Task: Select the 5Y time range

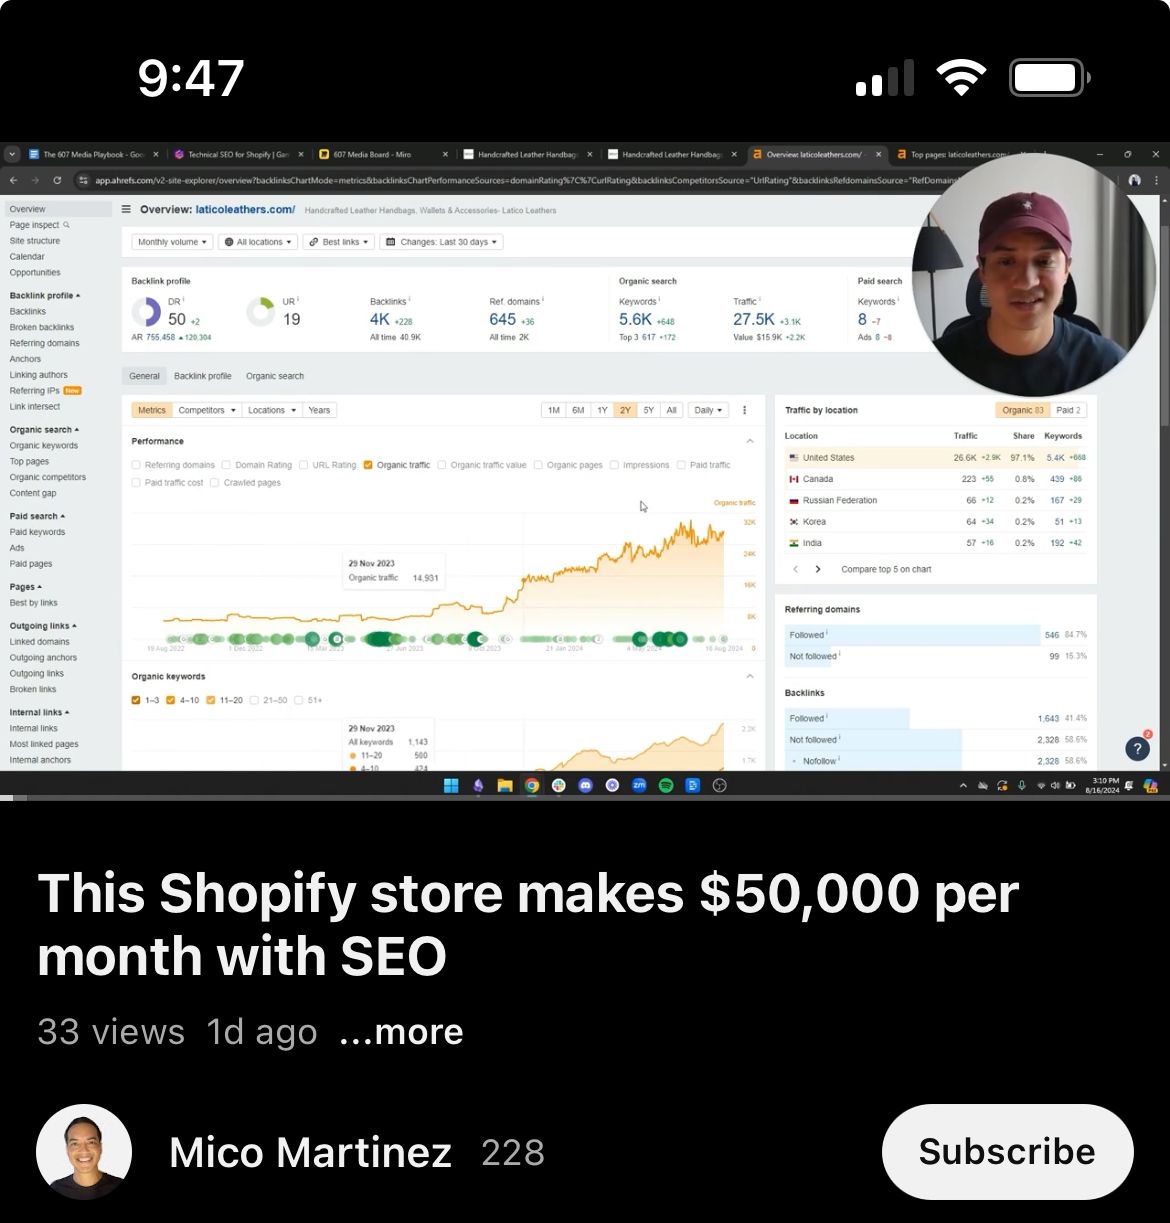Action: click(x=649, y=410)
